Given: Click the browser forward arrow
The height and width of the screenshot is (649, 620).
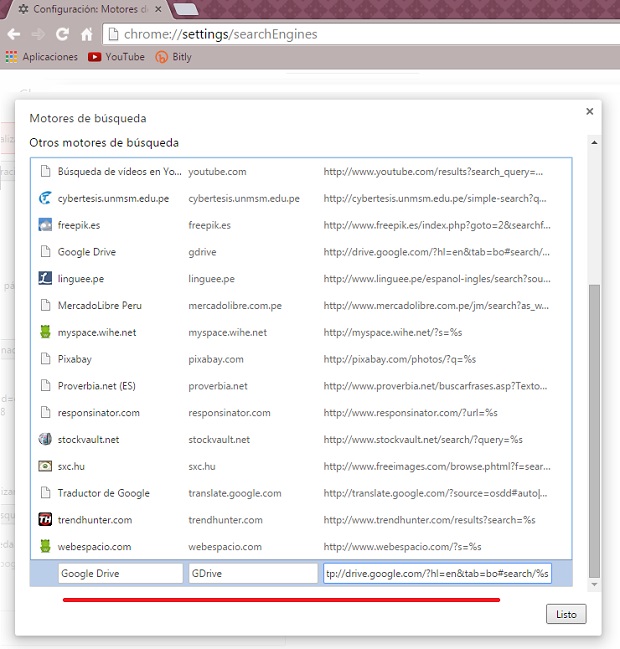Looking at the screenshot, I should [x=38, y=34].
